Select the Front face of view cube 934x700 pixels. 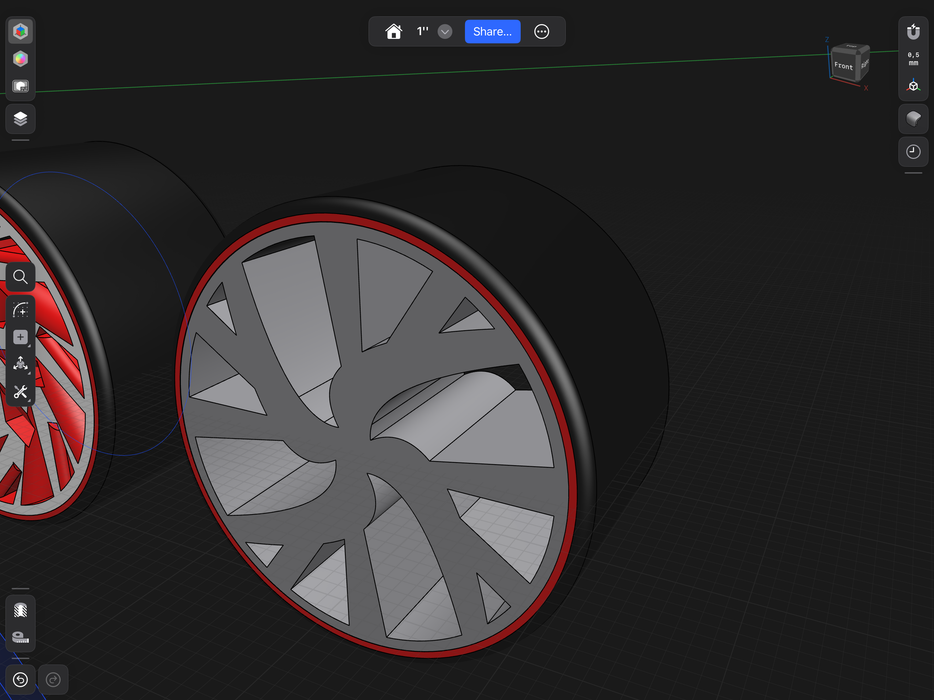843,65
